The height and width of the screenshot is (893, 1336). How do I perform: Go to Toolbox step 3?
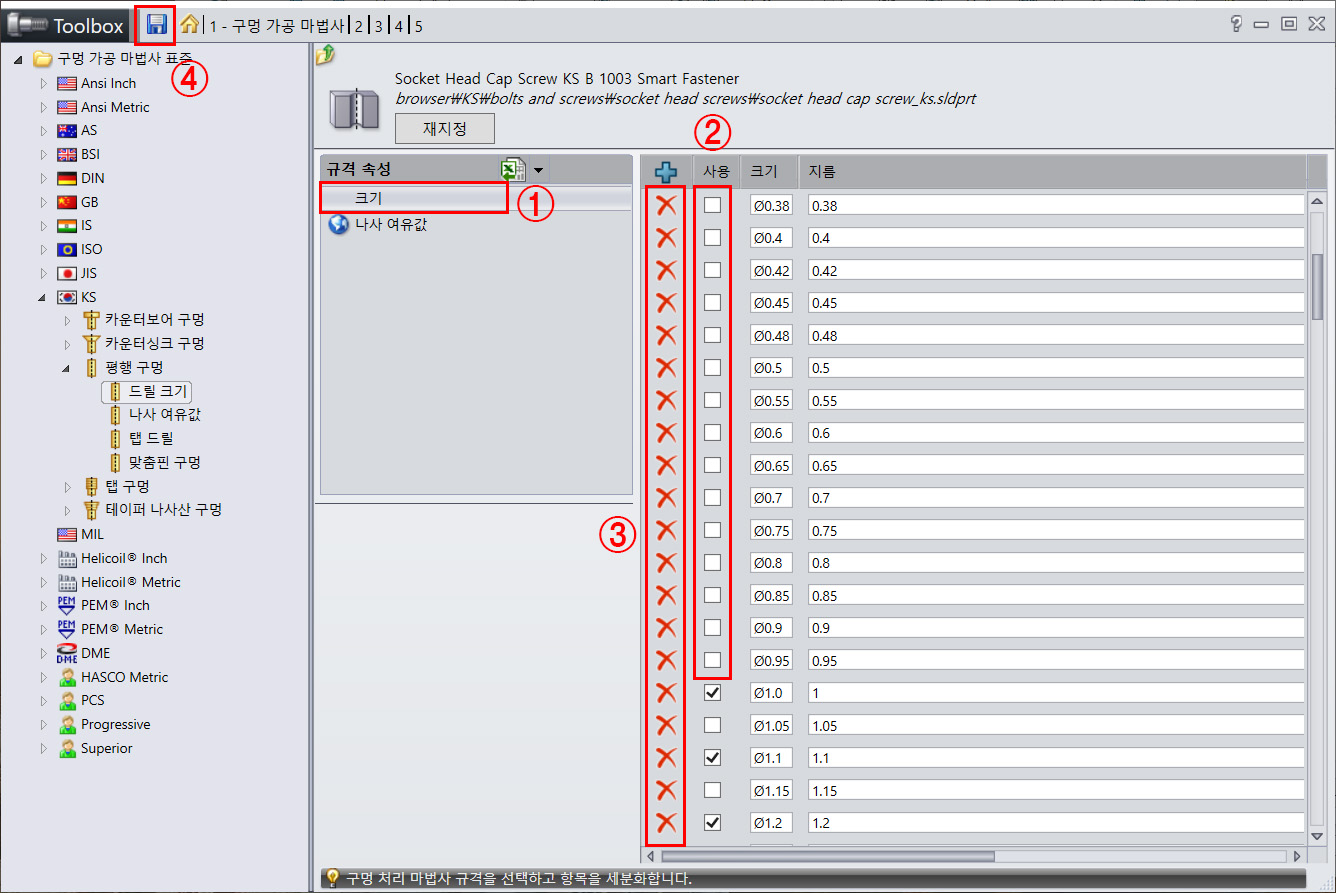click(x=379, y=26)
